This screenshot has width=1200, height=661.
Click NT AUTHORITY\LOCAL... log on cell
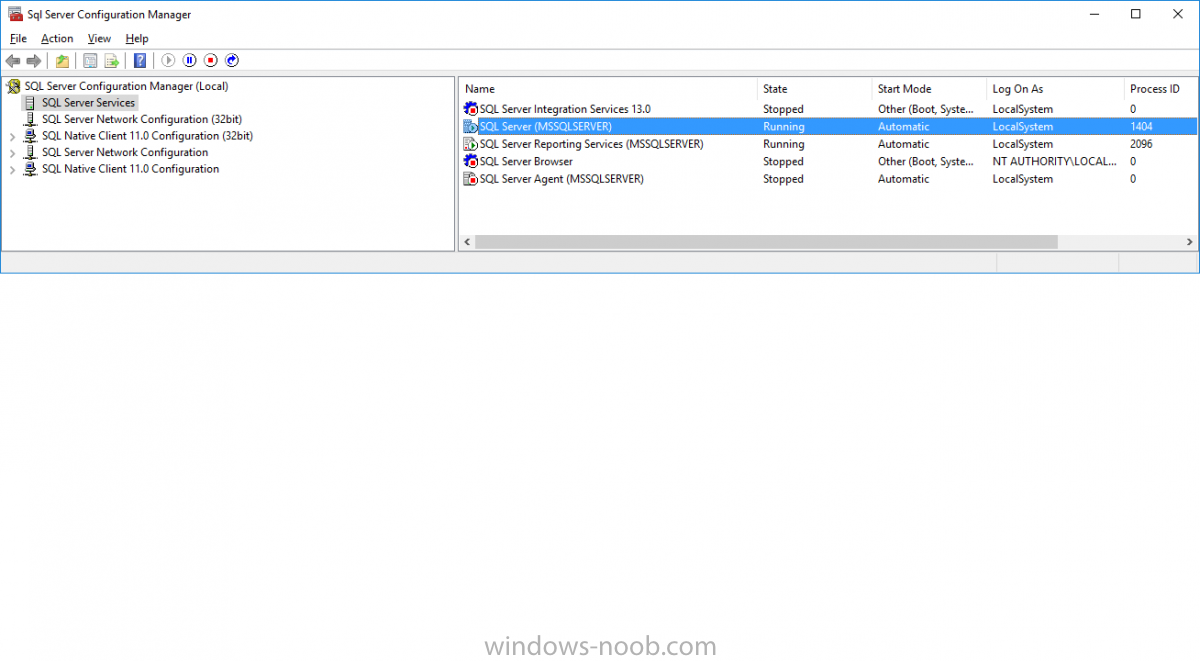tap(1054, 162)
